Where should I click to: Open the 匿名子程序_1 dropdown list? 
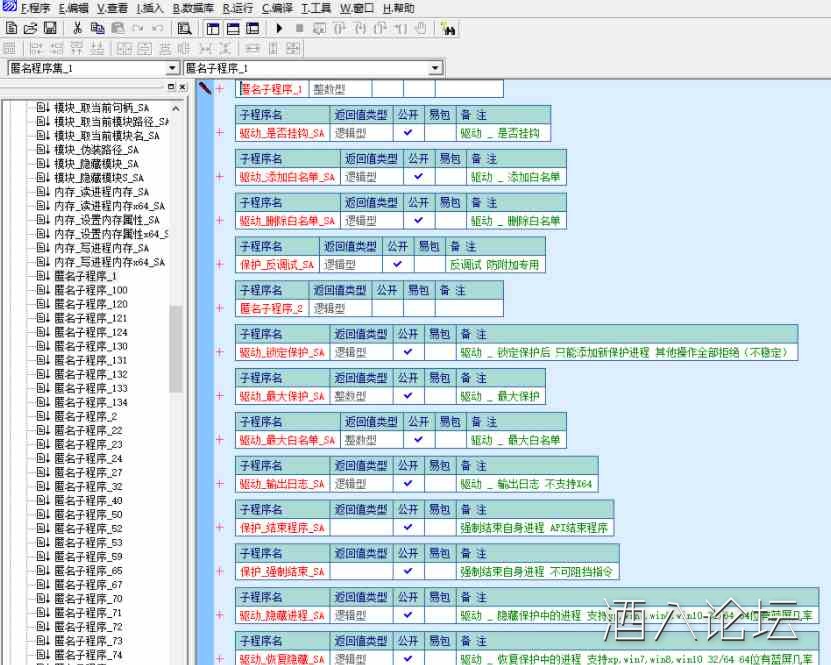point(435,68)
